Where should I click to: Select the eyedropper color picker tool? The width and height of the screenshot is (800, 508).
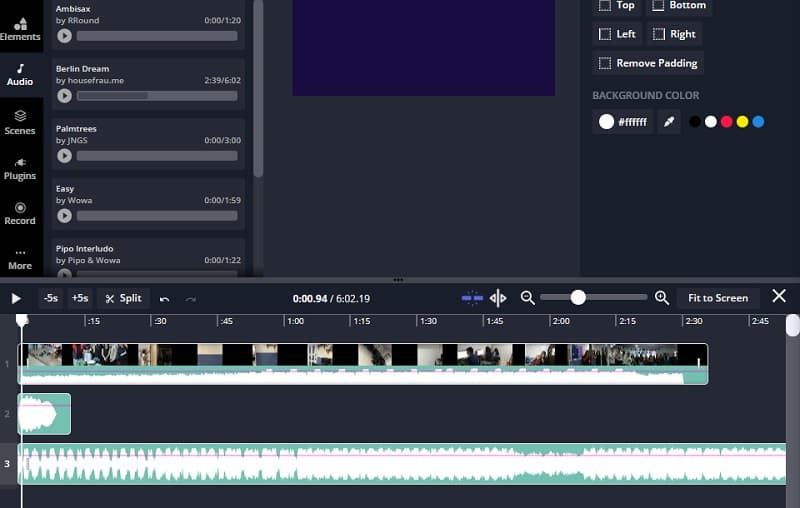669,122
